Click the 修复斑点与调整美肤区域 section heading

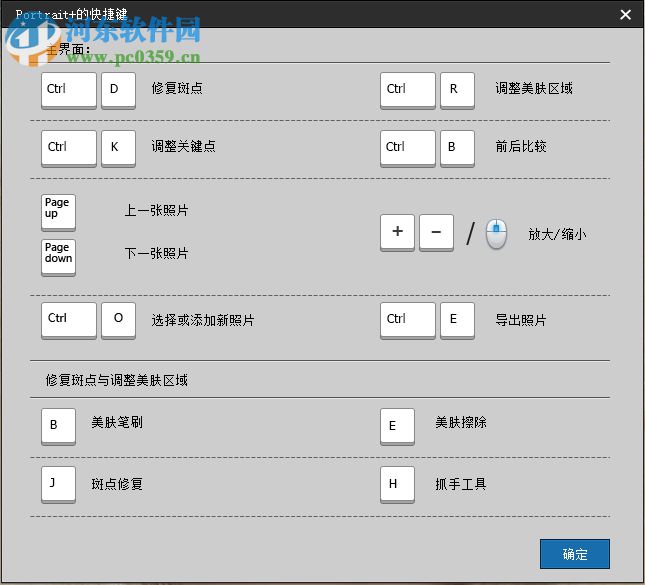coord(116,380)
